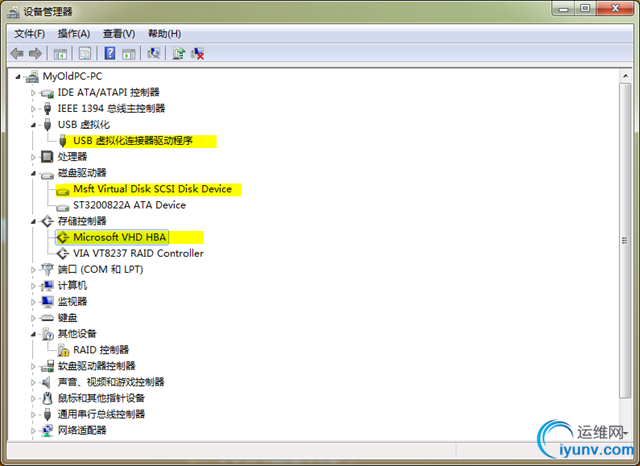Click the 网络适配器 network adapter icon
Screen dimensions: 640x466
pos(47,430)
